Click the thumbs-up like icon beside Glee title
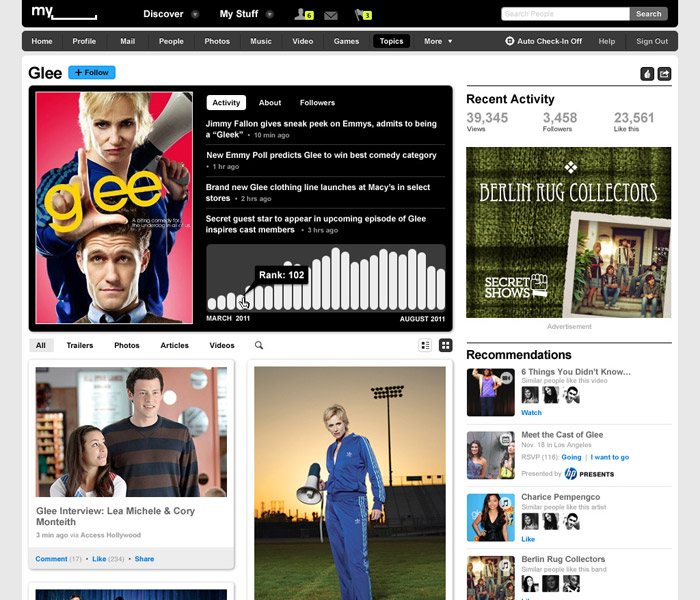 [x=647, y=74]
